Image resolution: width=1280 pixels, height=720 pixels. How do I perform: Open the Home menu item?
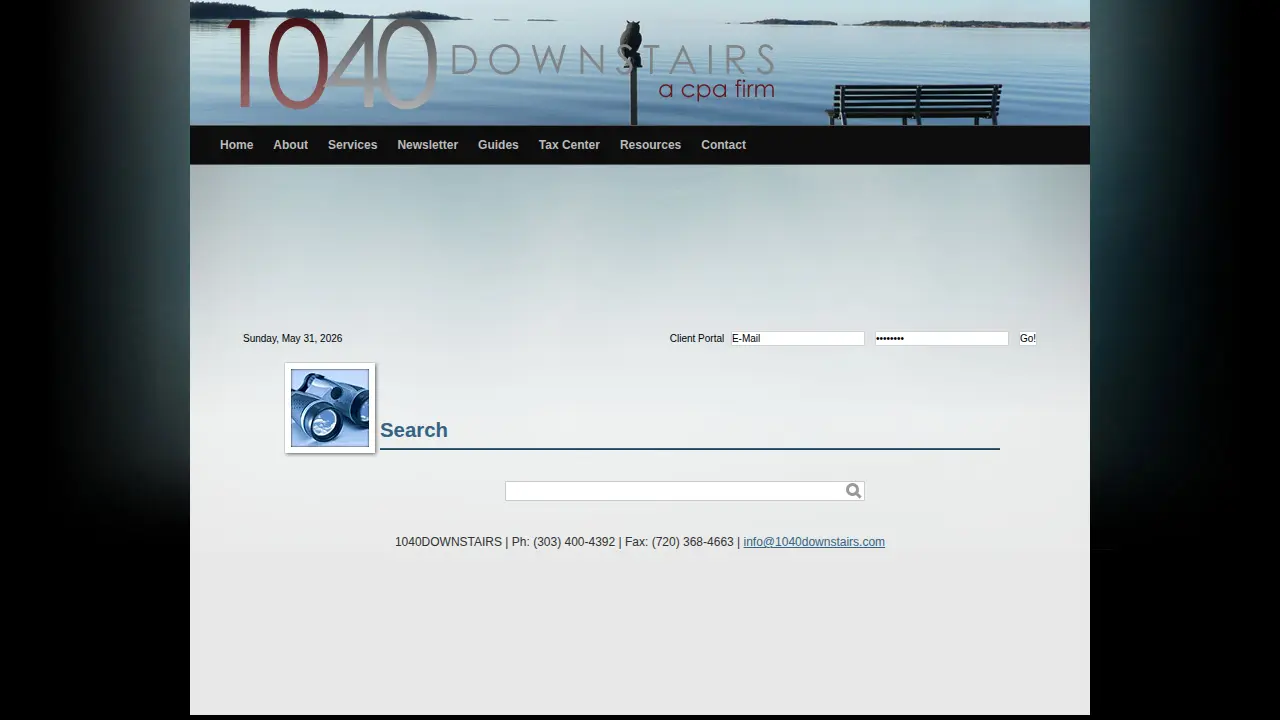point(237,145)
